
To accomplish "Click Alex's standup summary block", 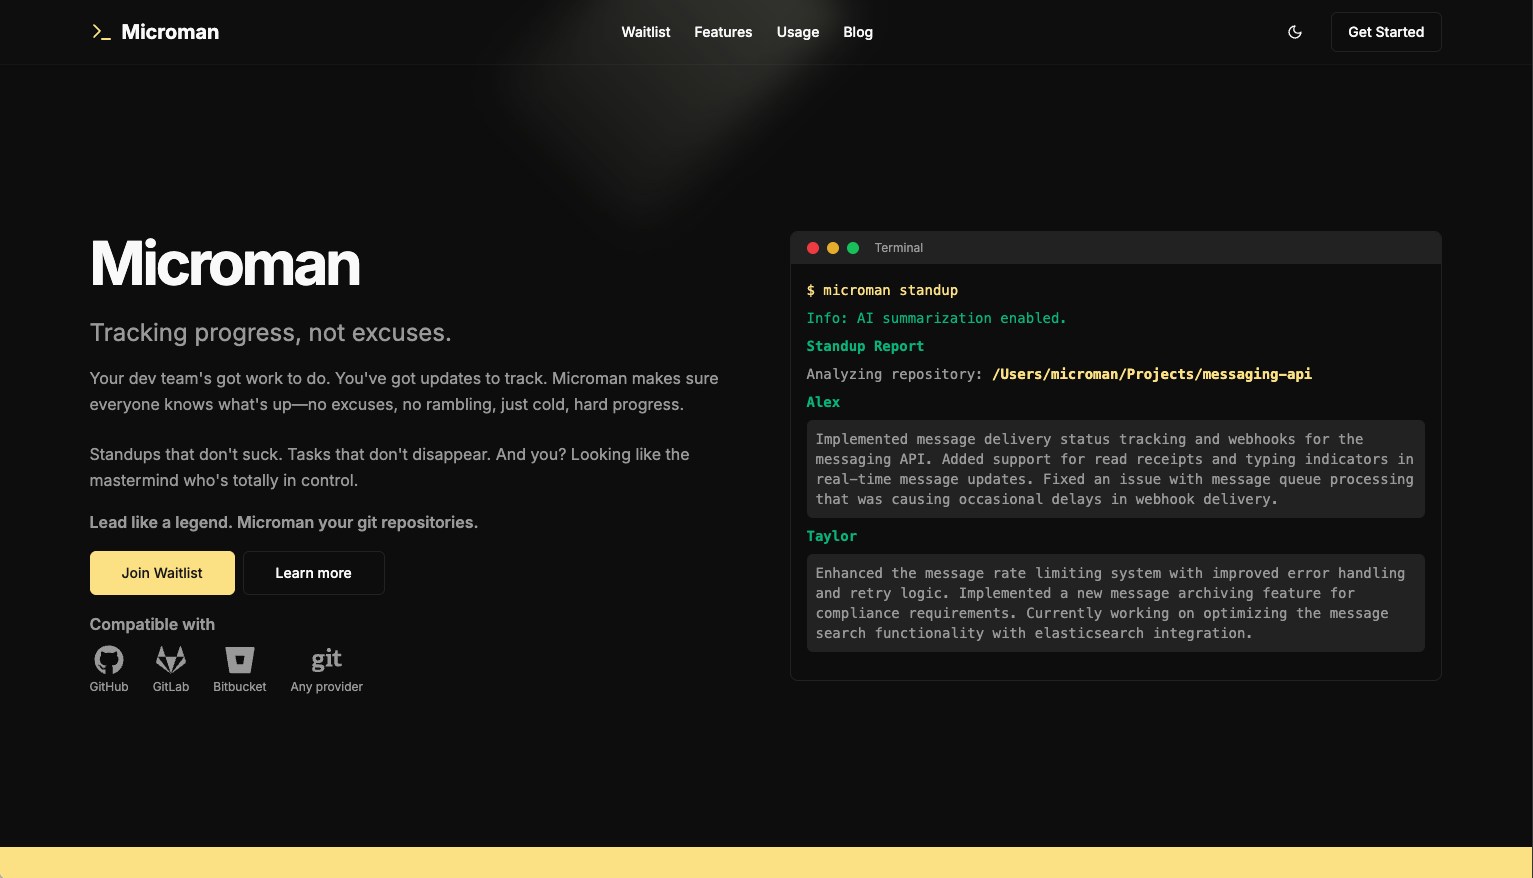I will [x=1115, y=469].
